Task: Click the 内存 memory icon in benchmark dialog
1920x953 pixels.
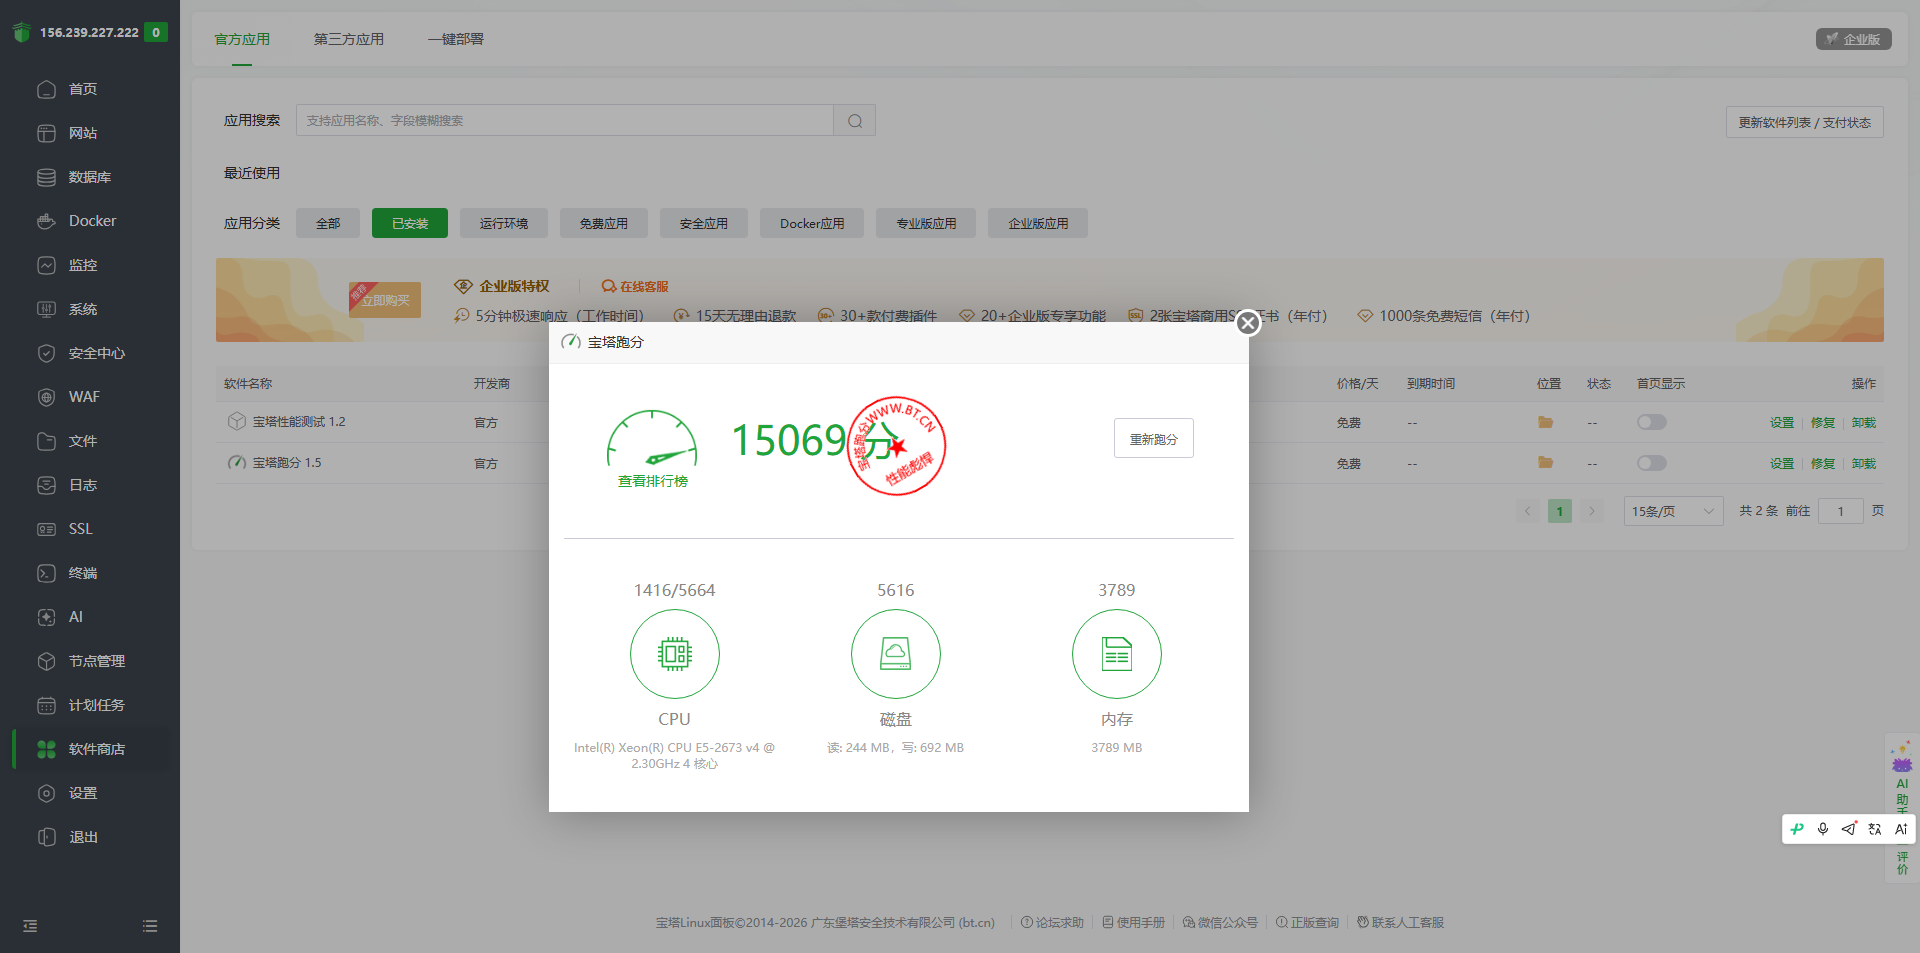Action: click(1117, 654)
